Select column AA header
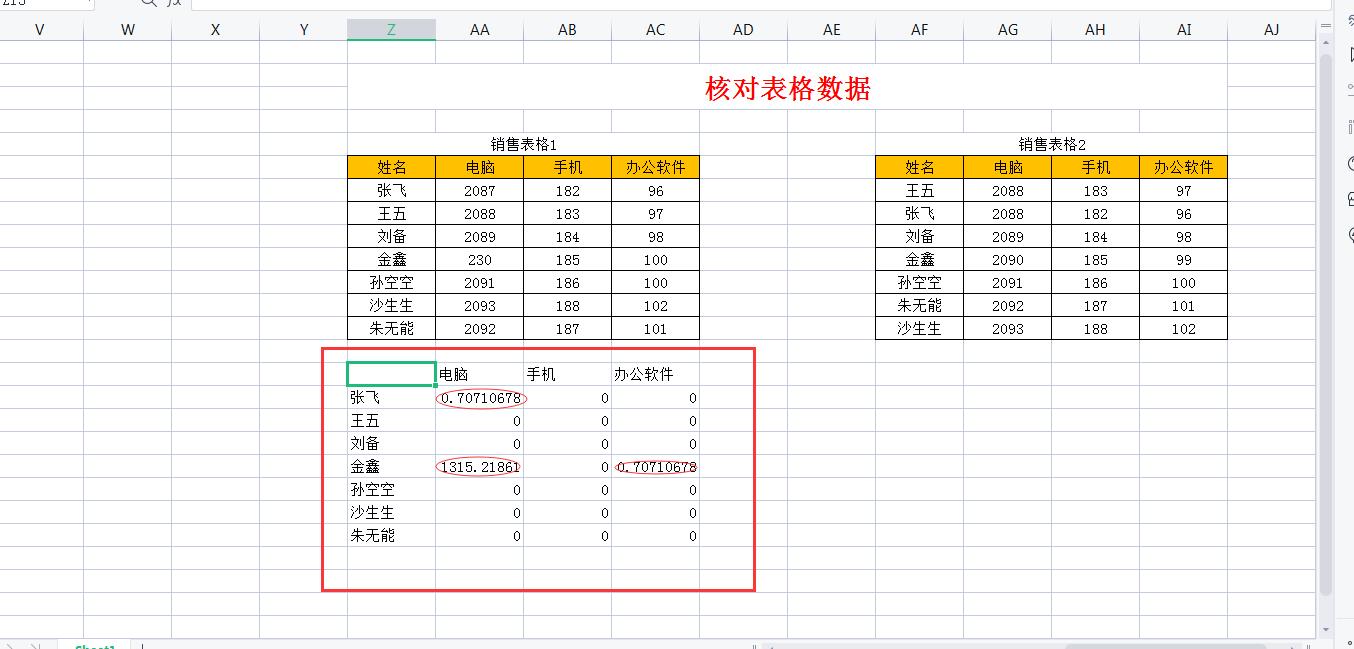 (480, 30)
